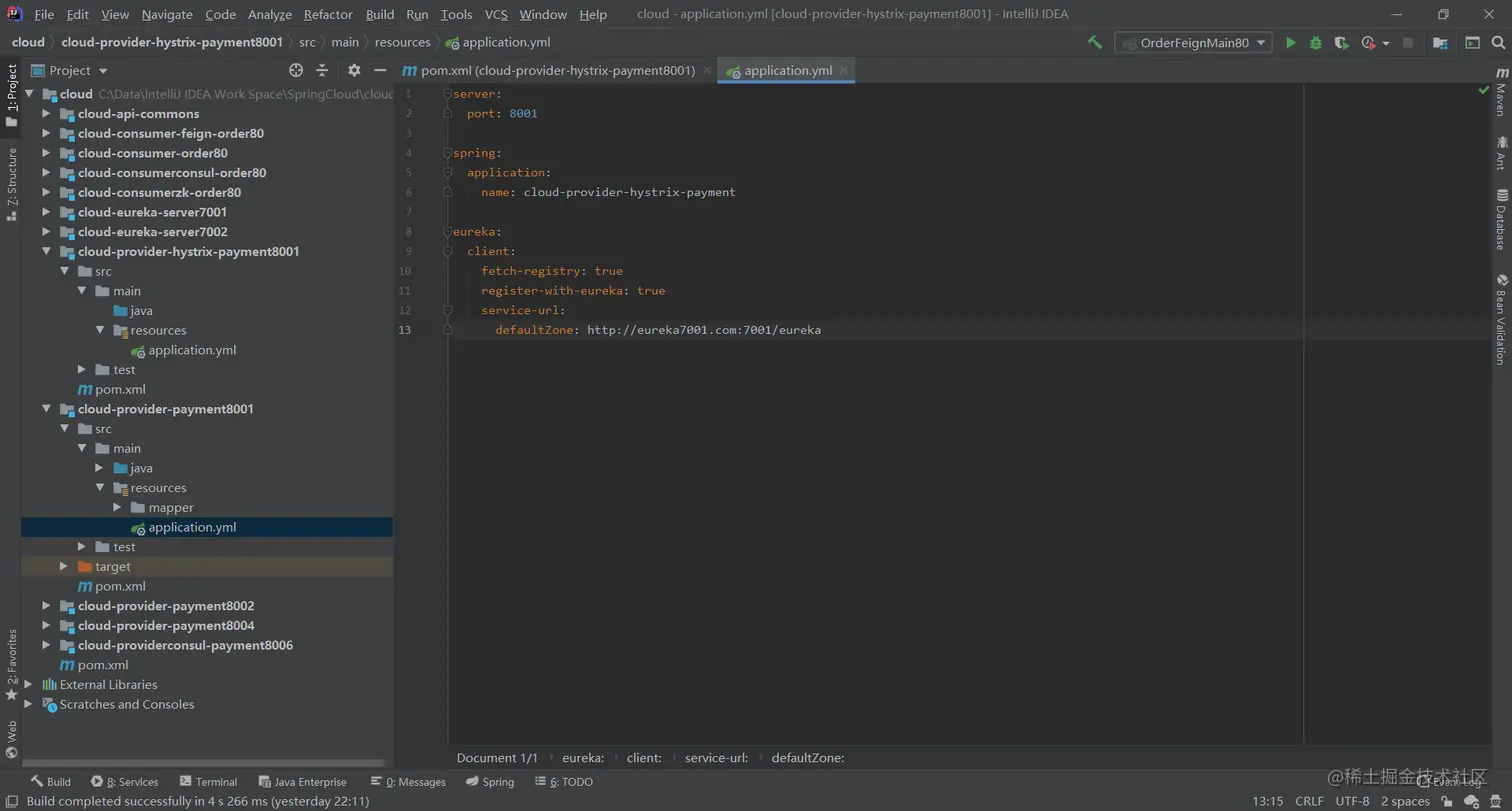Open Search Everywhere magnifier icon

pos(1498,43)
